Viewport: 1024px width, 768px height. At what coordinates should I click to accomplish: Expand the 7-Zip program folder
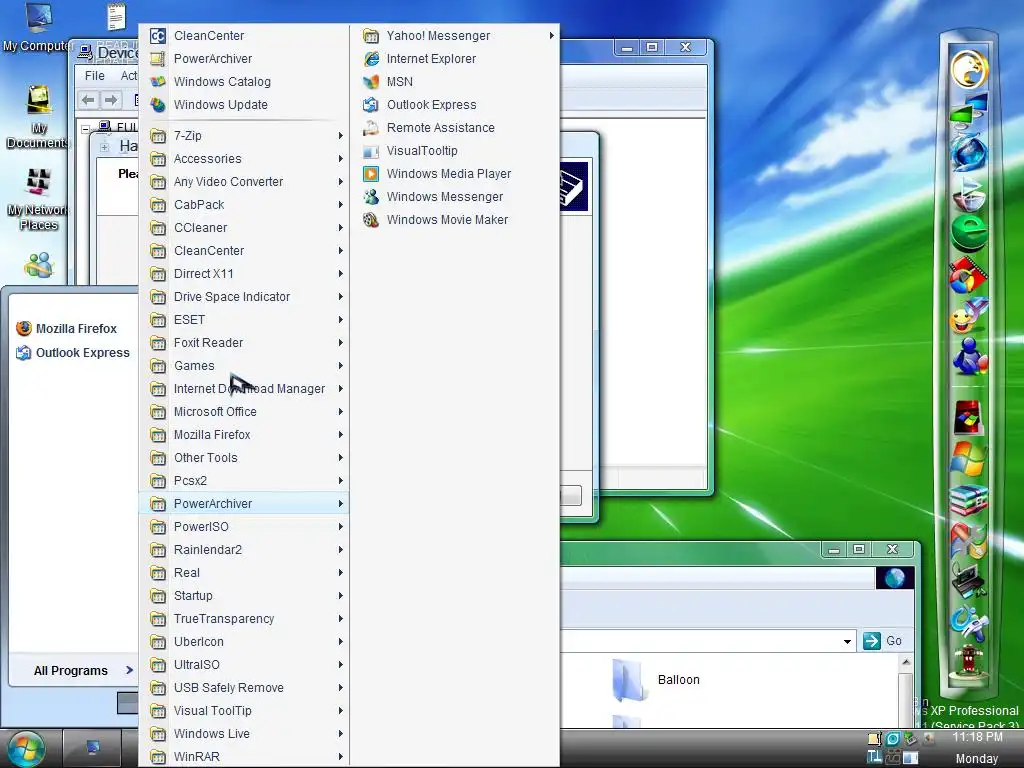(244, 136)
